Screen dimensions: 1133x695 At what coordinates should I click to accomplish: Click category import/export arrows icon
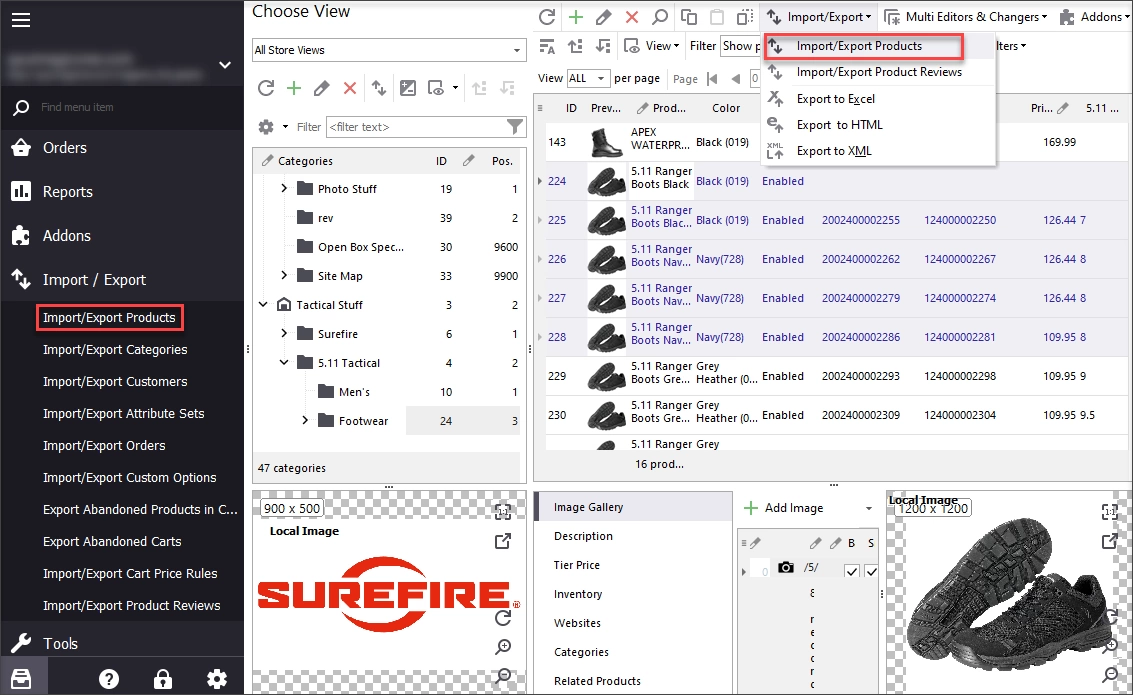pos(379,88)
